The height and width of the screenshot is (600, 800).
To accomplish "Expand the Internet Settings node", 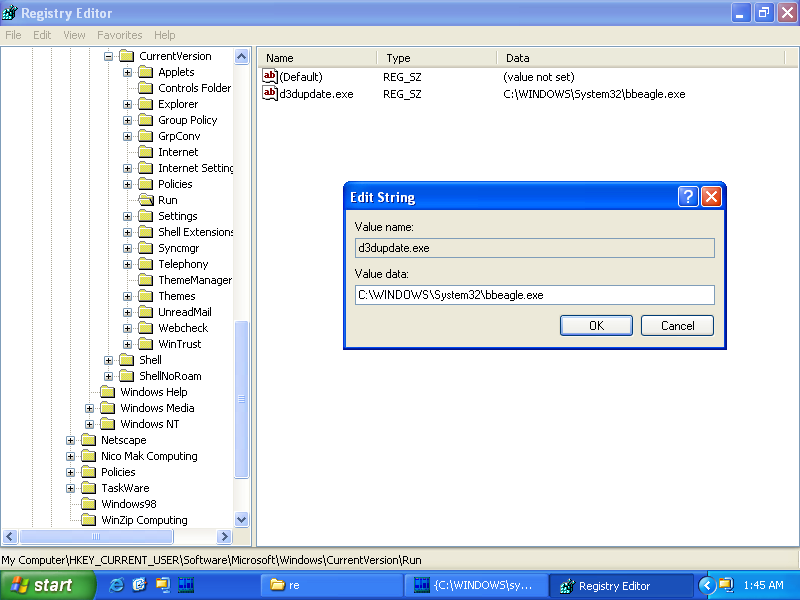I will click(x=128, y=168).
